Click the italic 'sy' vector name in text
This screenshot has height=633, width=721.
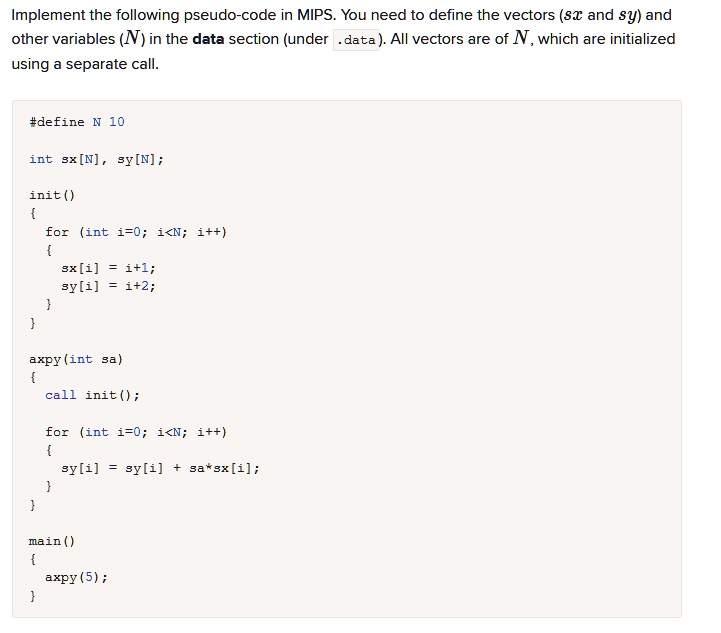point(628,17)
